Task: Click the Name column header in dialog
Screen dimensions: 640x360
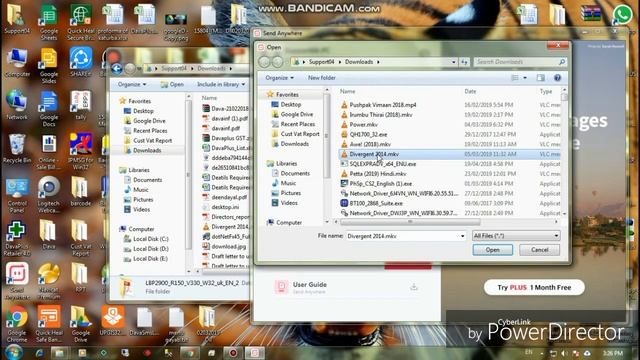Action: [x=347, y=91]
